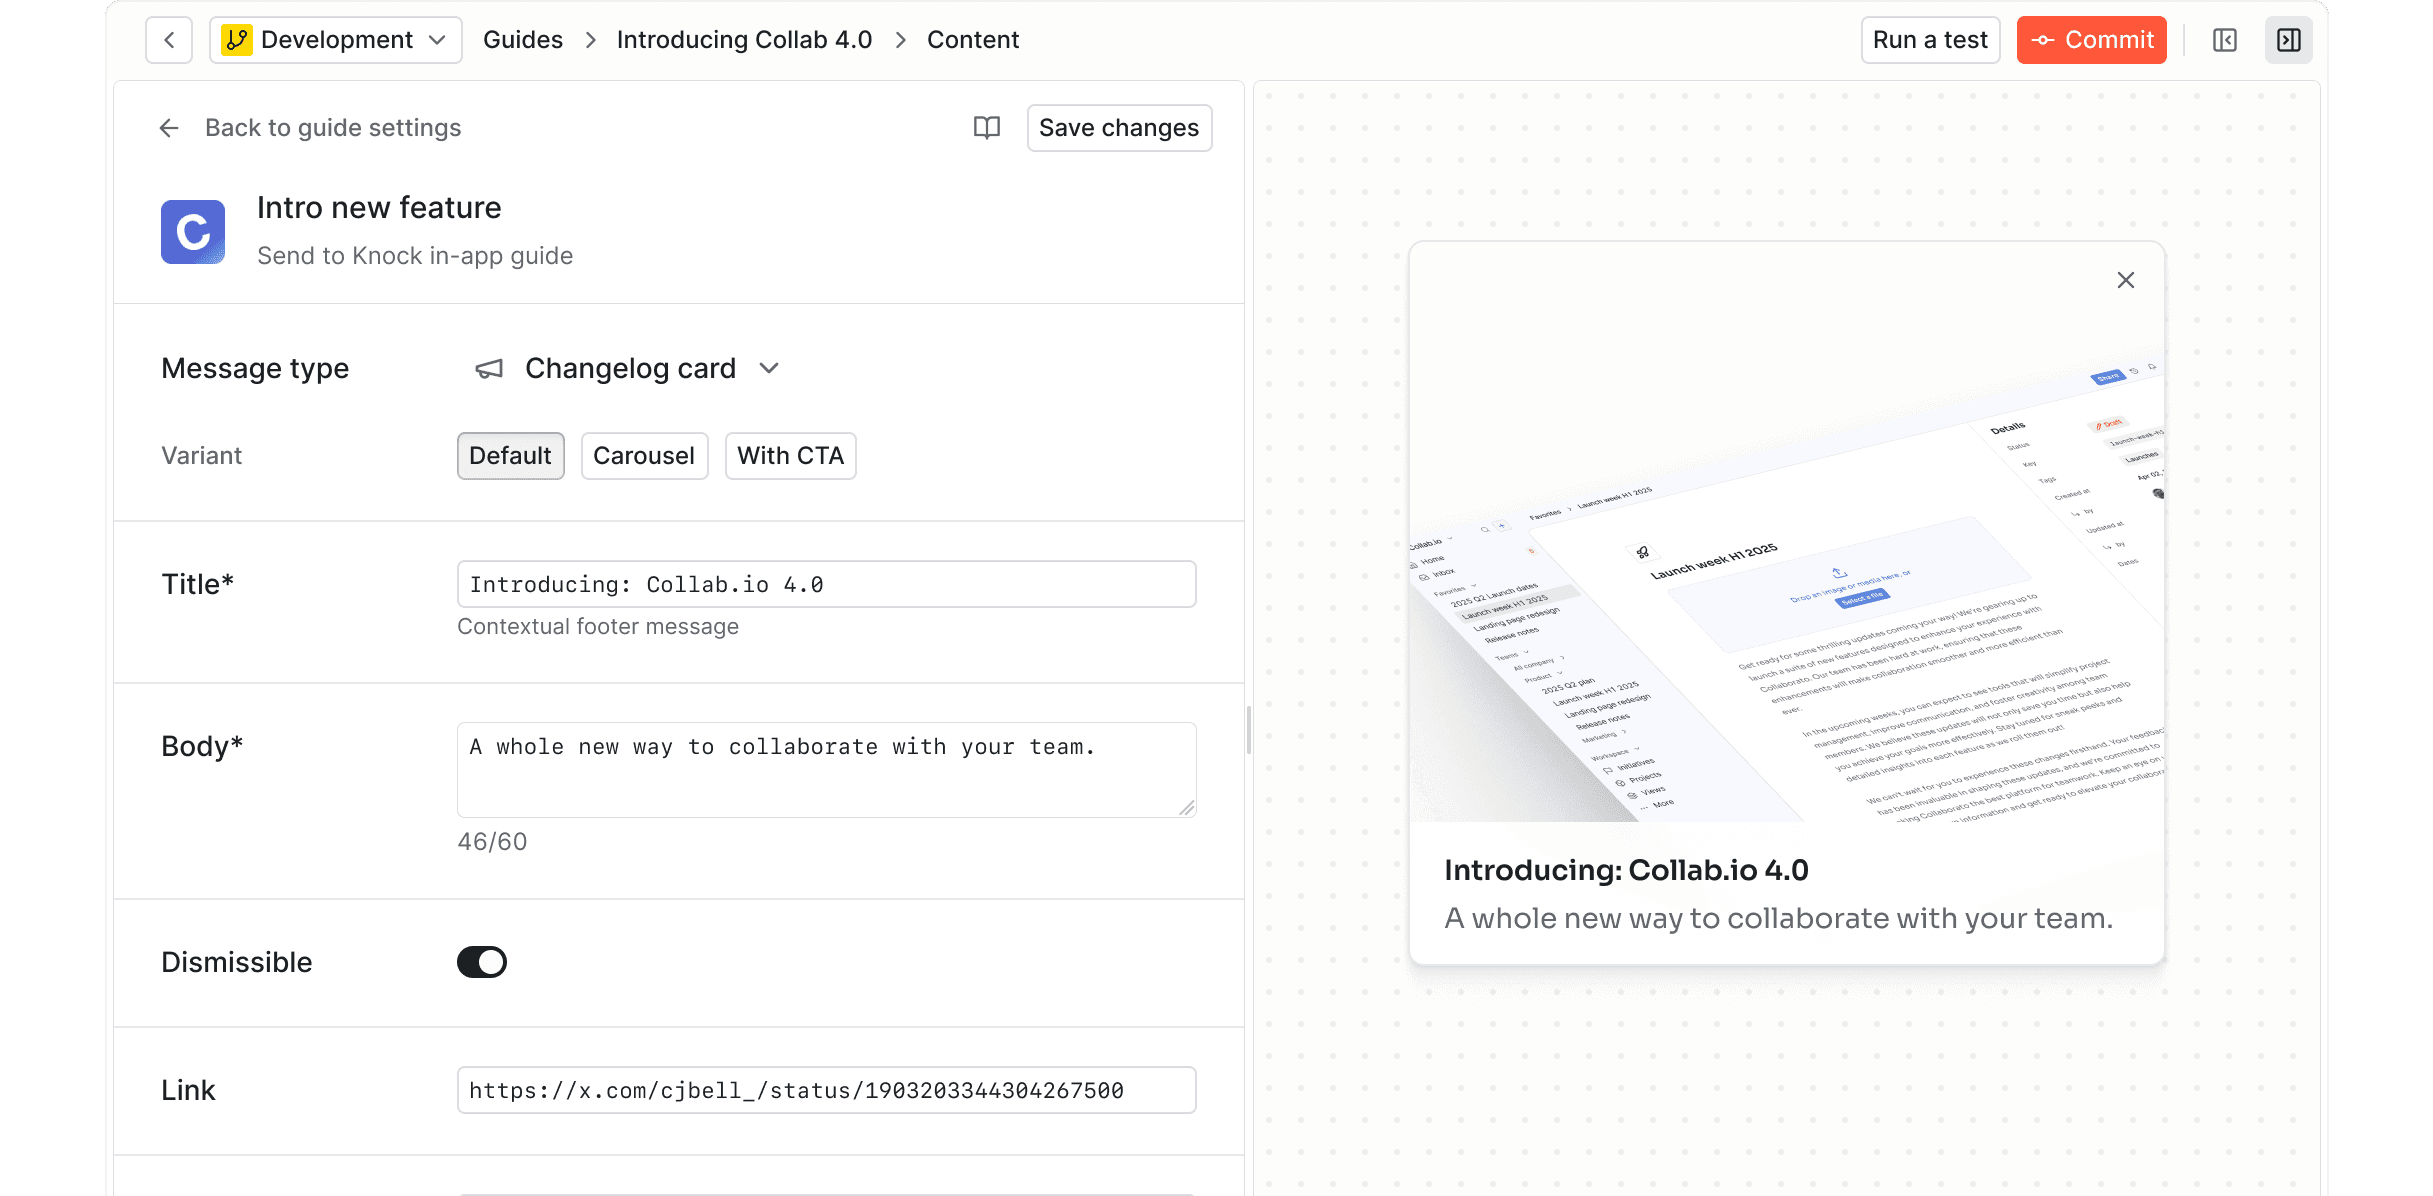Click preview heading Introducing: Collab.io 4.0

(x=1626, y=870)
